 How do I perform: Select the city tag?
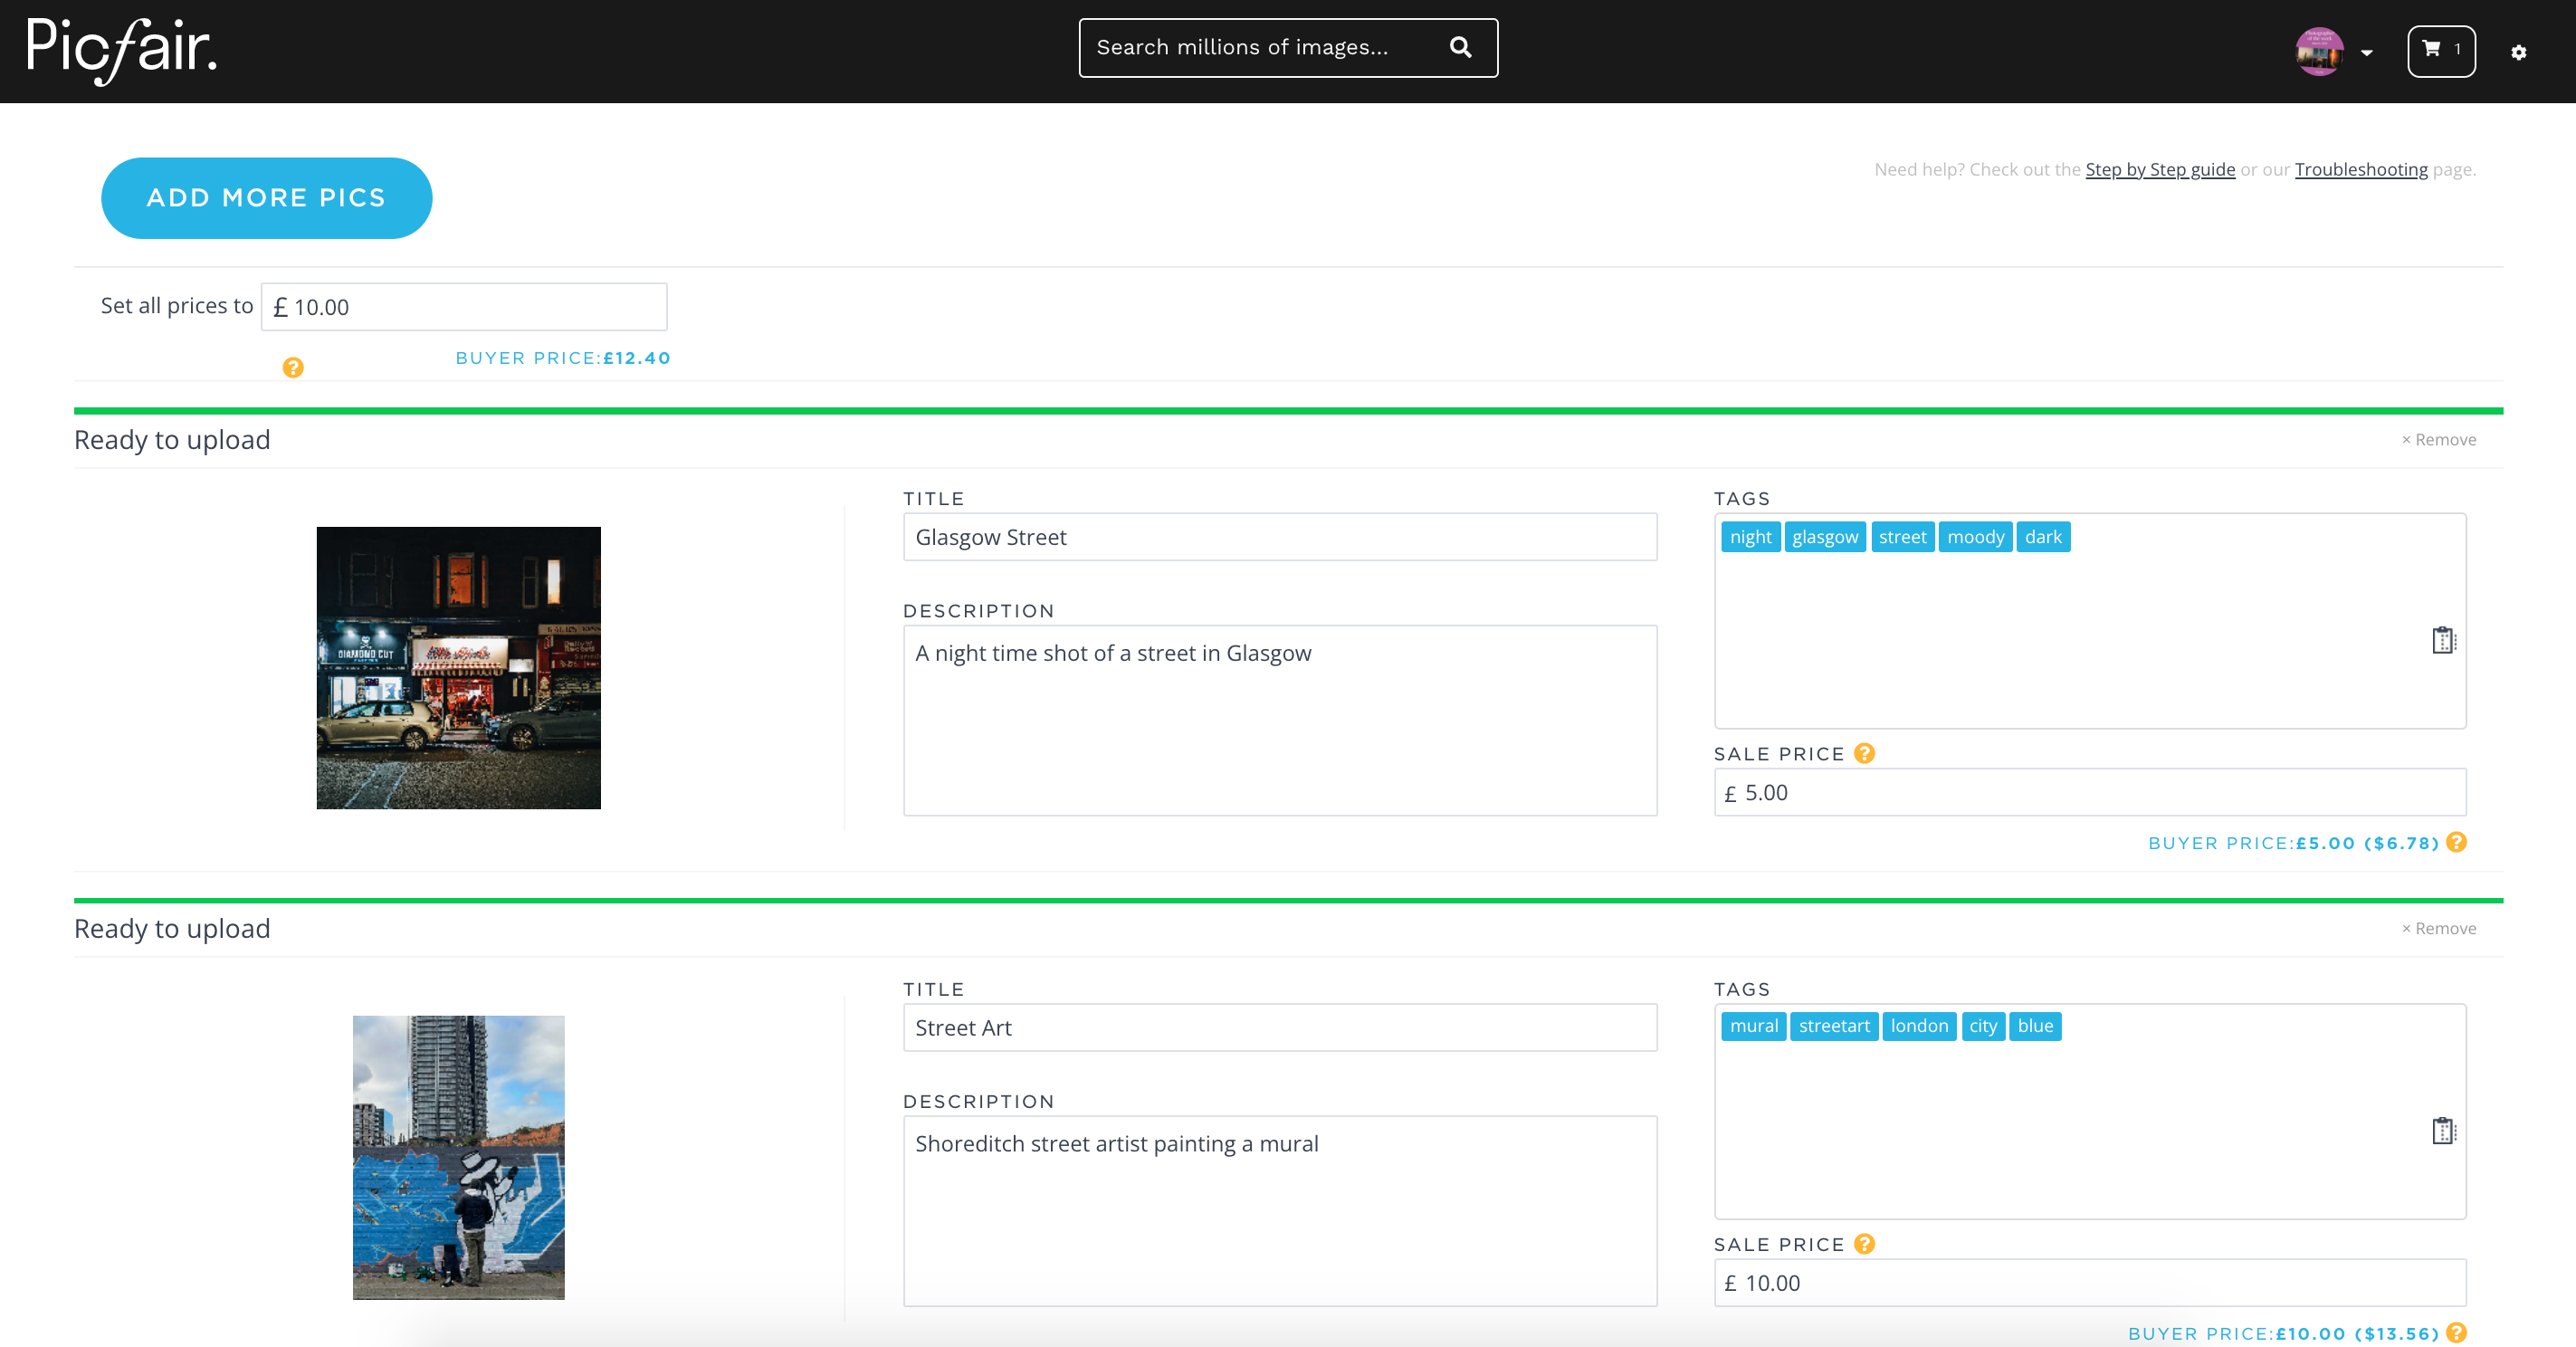[x=1982, y=1026]
